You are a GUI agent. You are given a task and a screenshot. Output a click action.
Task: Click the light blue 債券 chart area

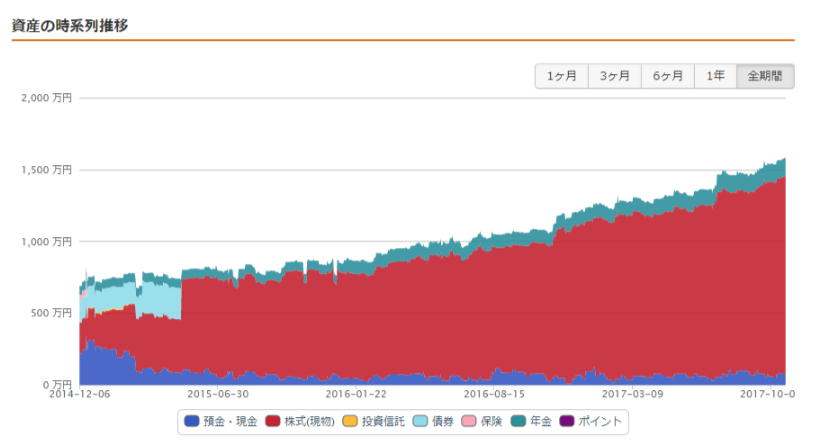(x=161, y=301)
